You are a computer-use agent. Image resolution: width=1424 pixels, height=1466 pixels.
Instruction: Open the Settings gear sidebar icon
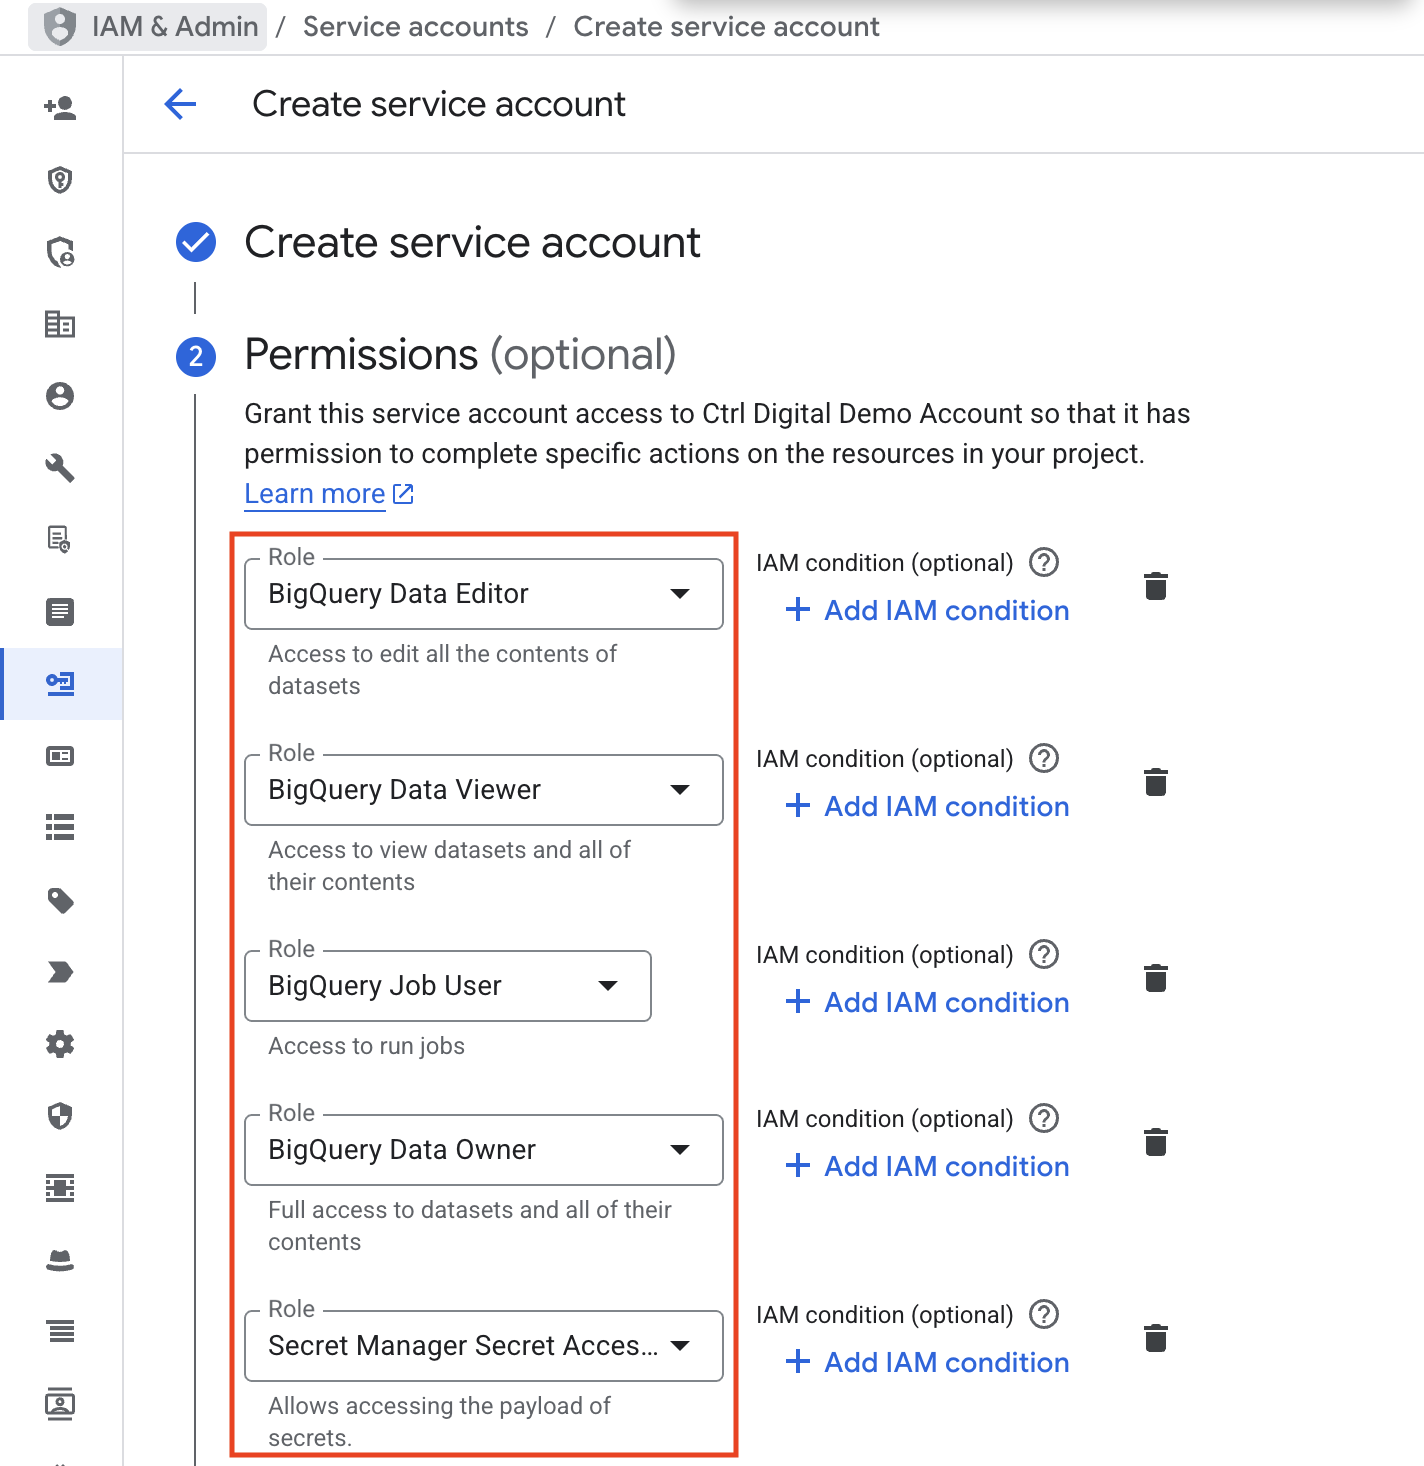[60, 1044]
